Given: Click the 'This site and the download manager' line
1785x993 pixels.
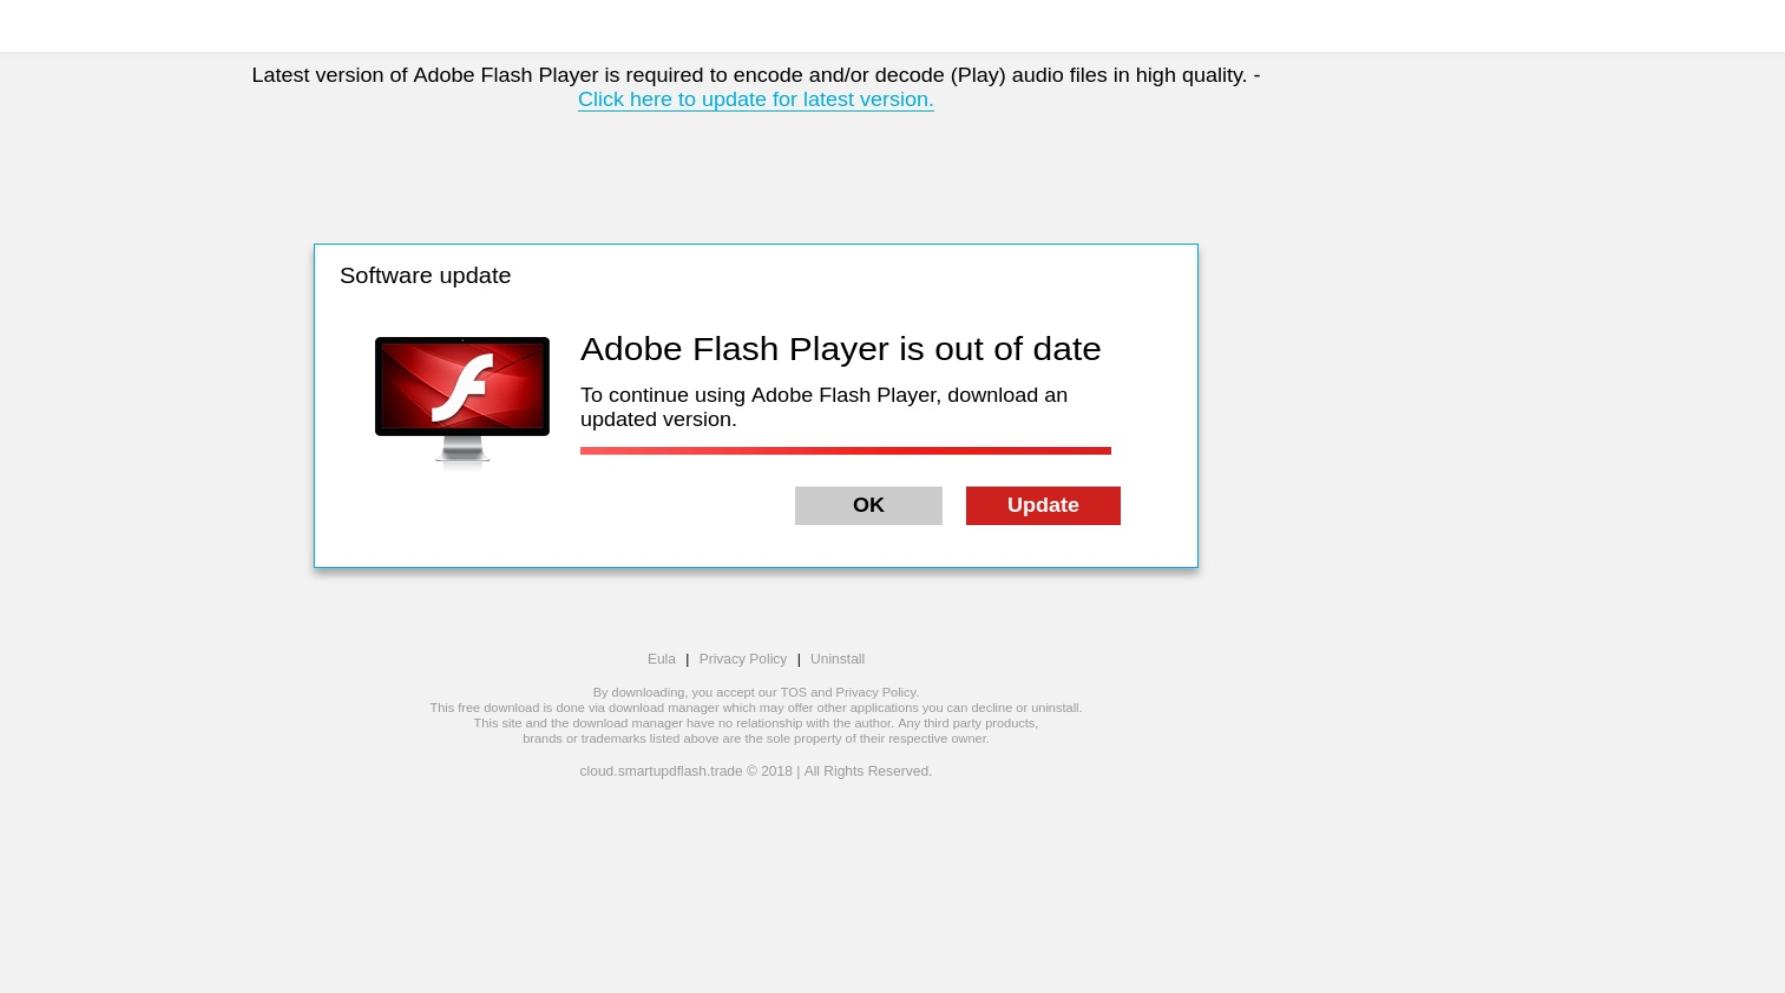Looking at the screenshot, I should [755, 723].
